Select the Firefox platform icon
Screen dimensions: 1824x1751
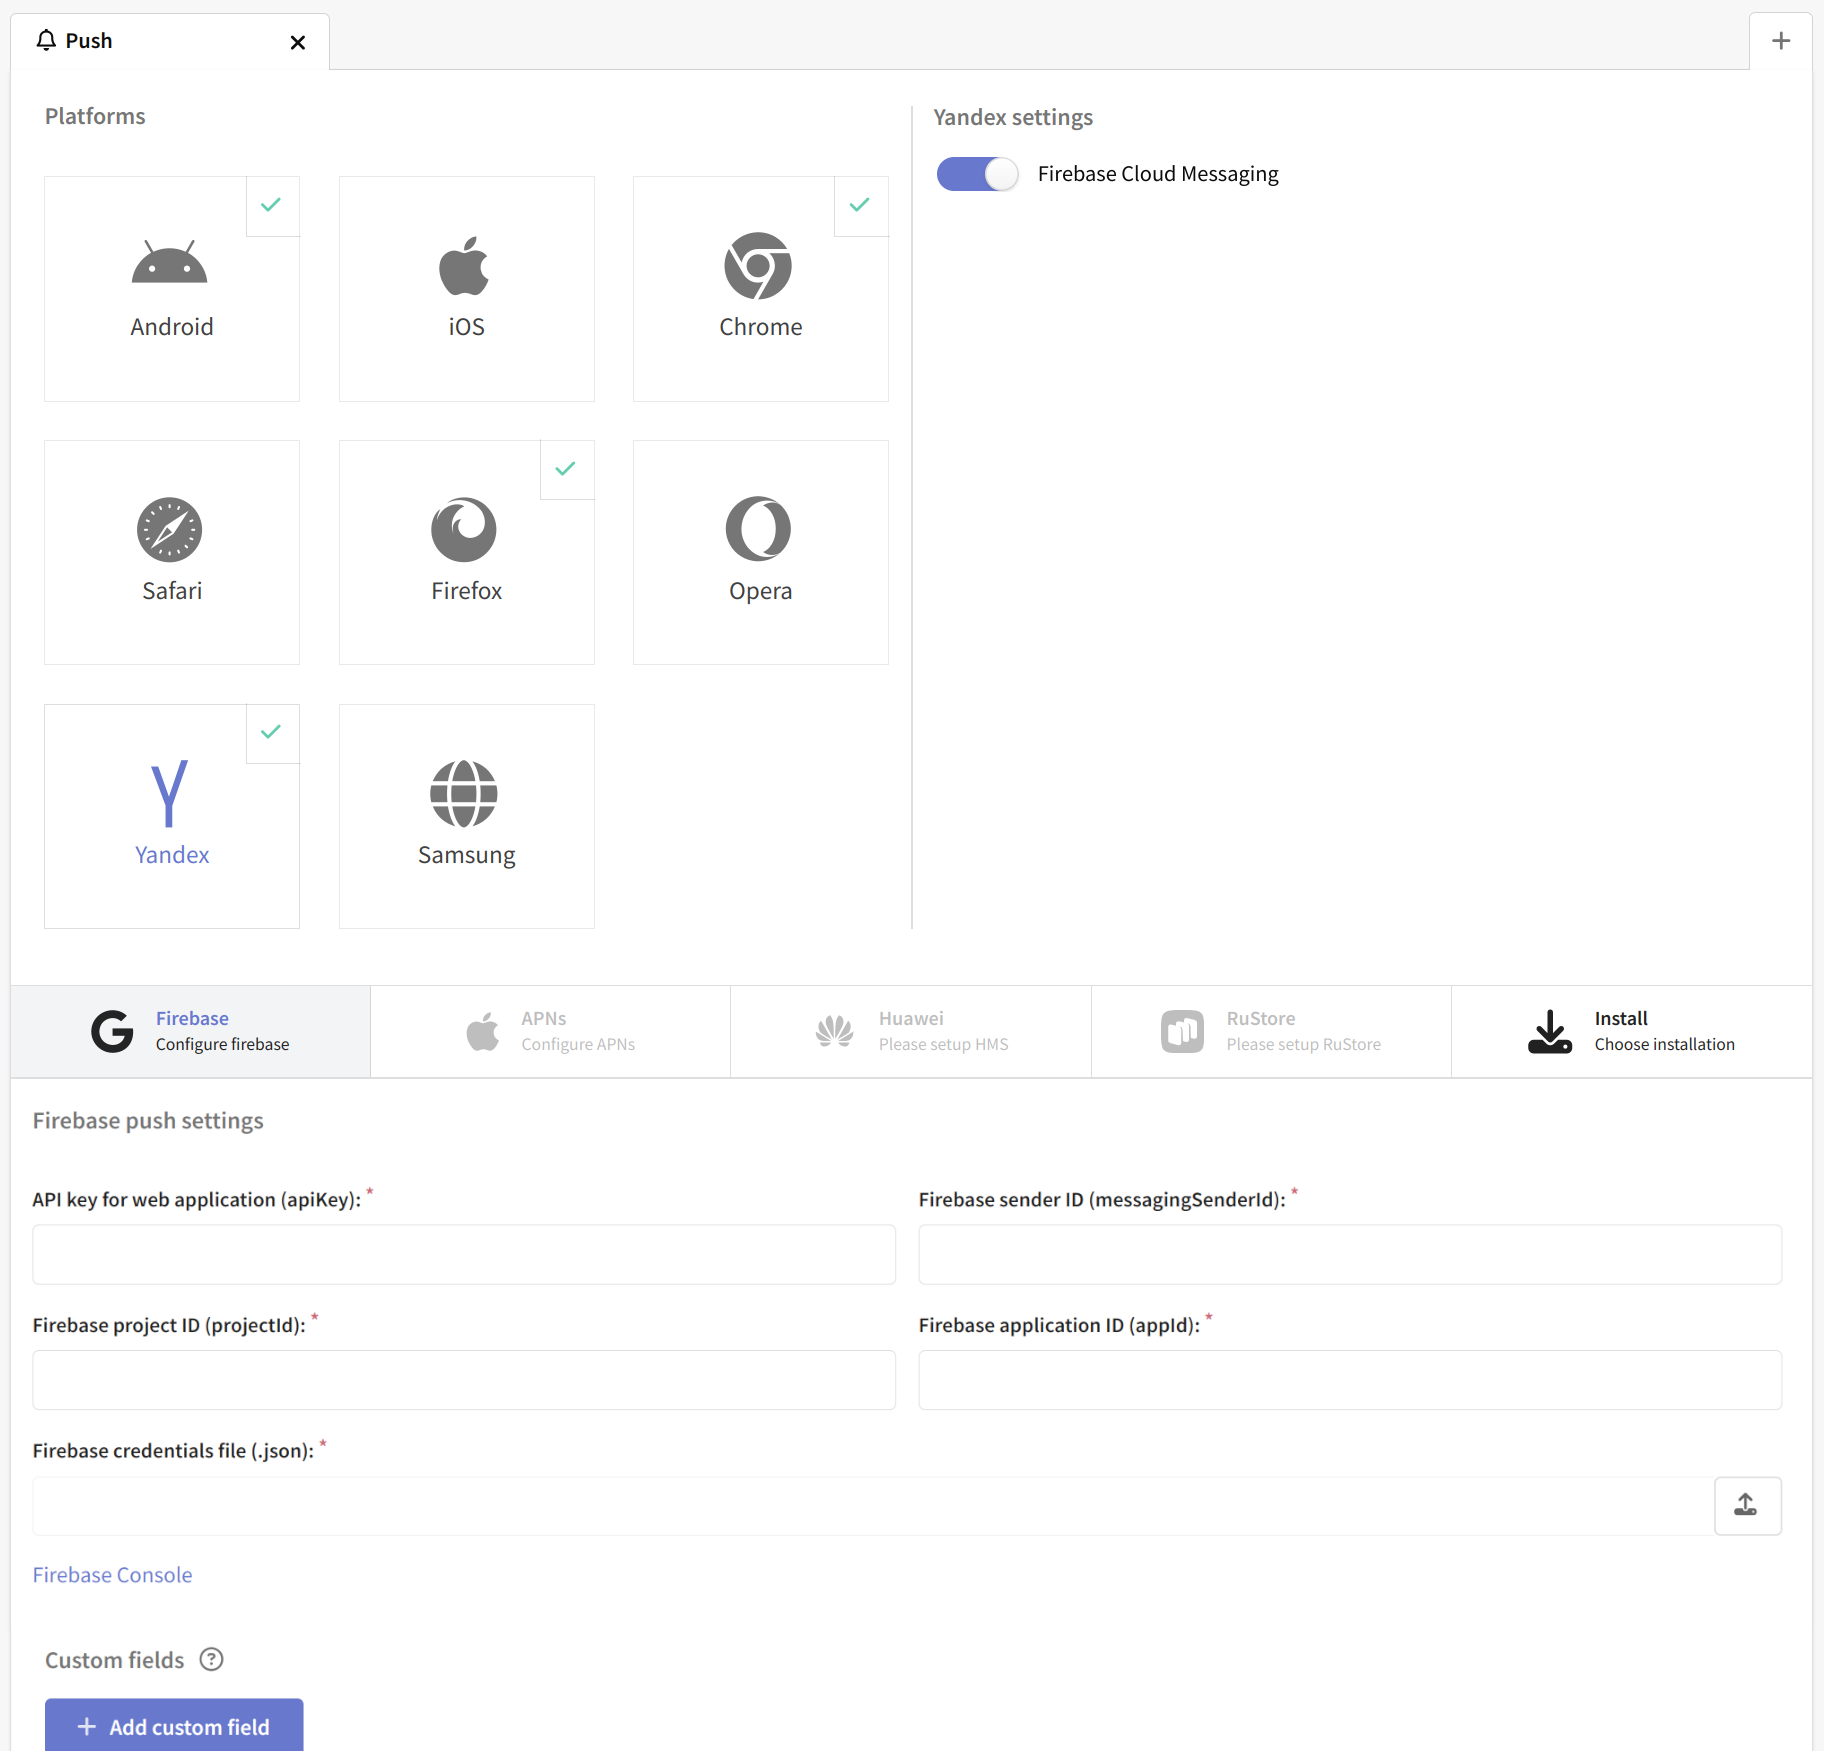click(x=464, y=529)
